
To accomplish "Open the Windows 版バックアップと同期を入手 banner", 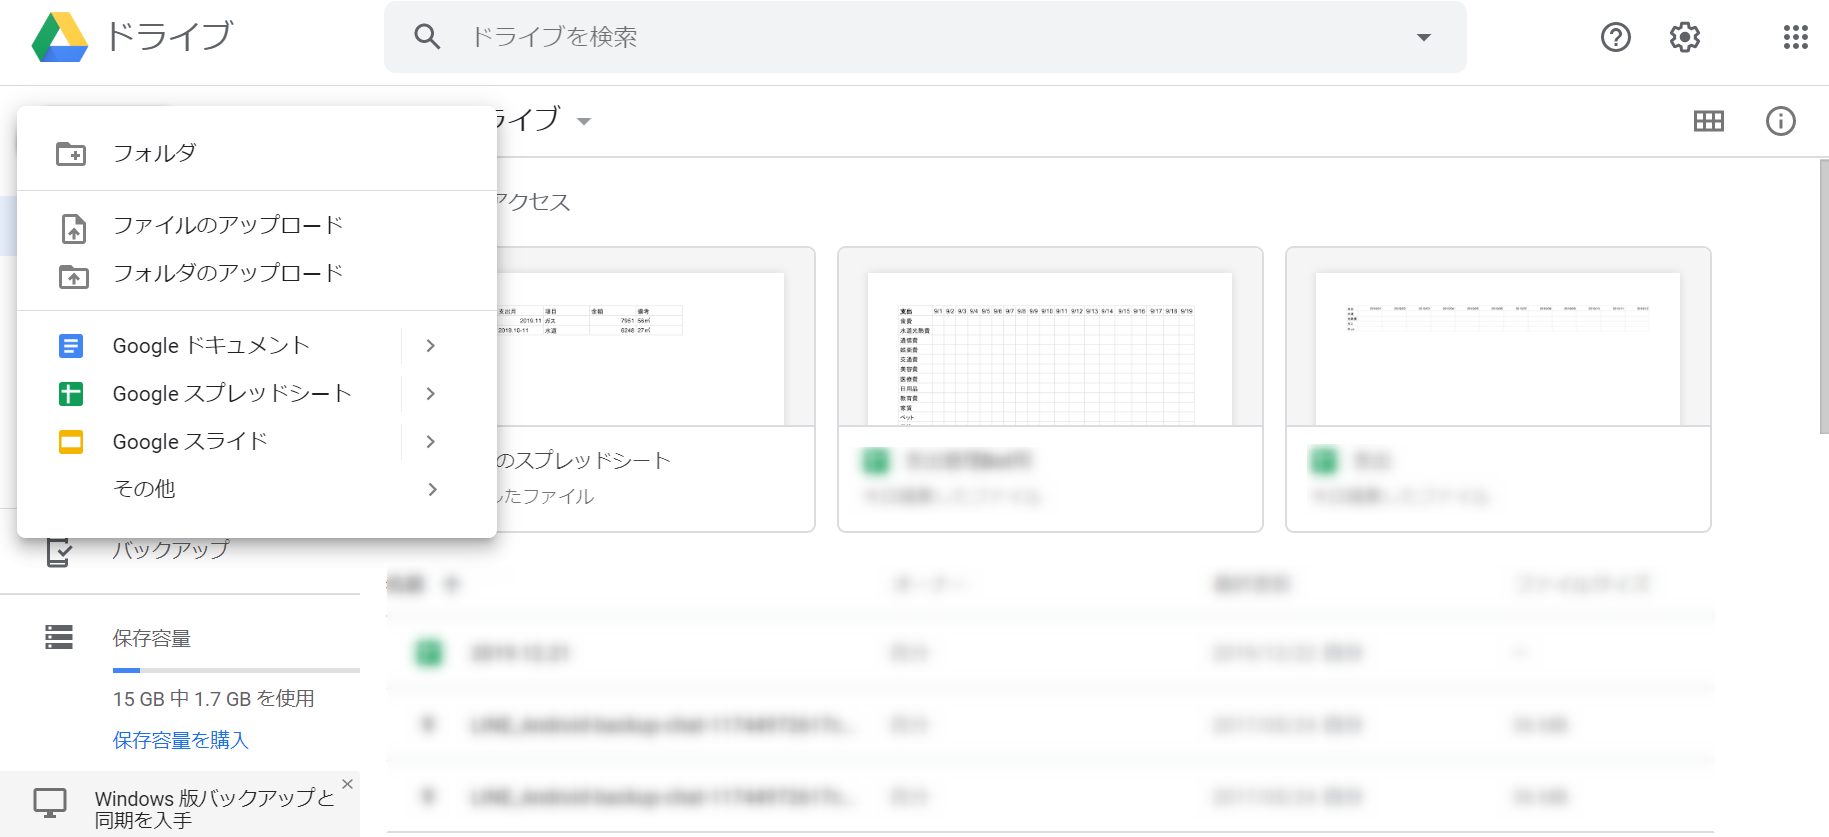I will coord(180,804).
